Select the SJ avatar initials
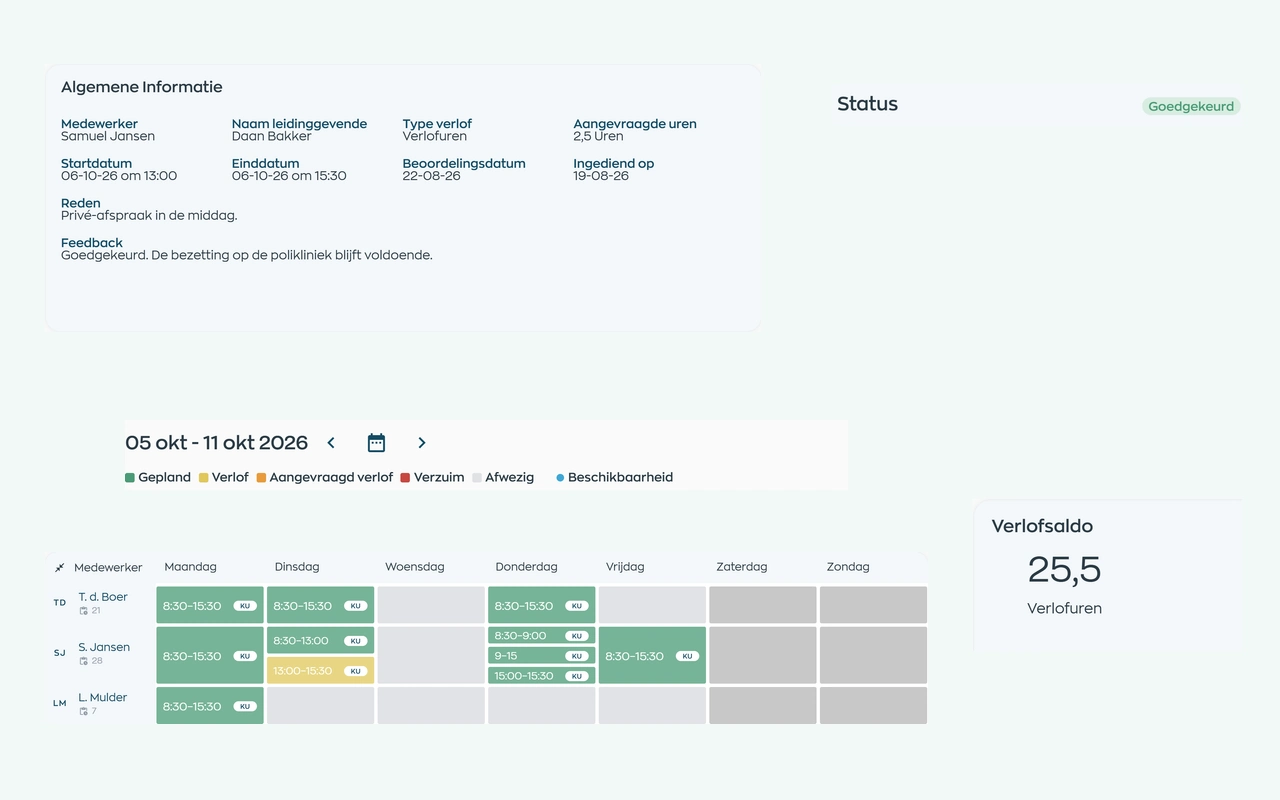This screenshot has height=800, width=1280. click(x=60, y=653)
